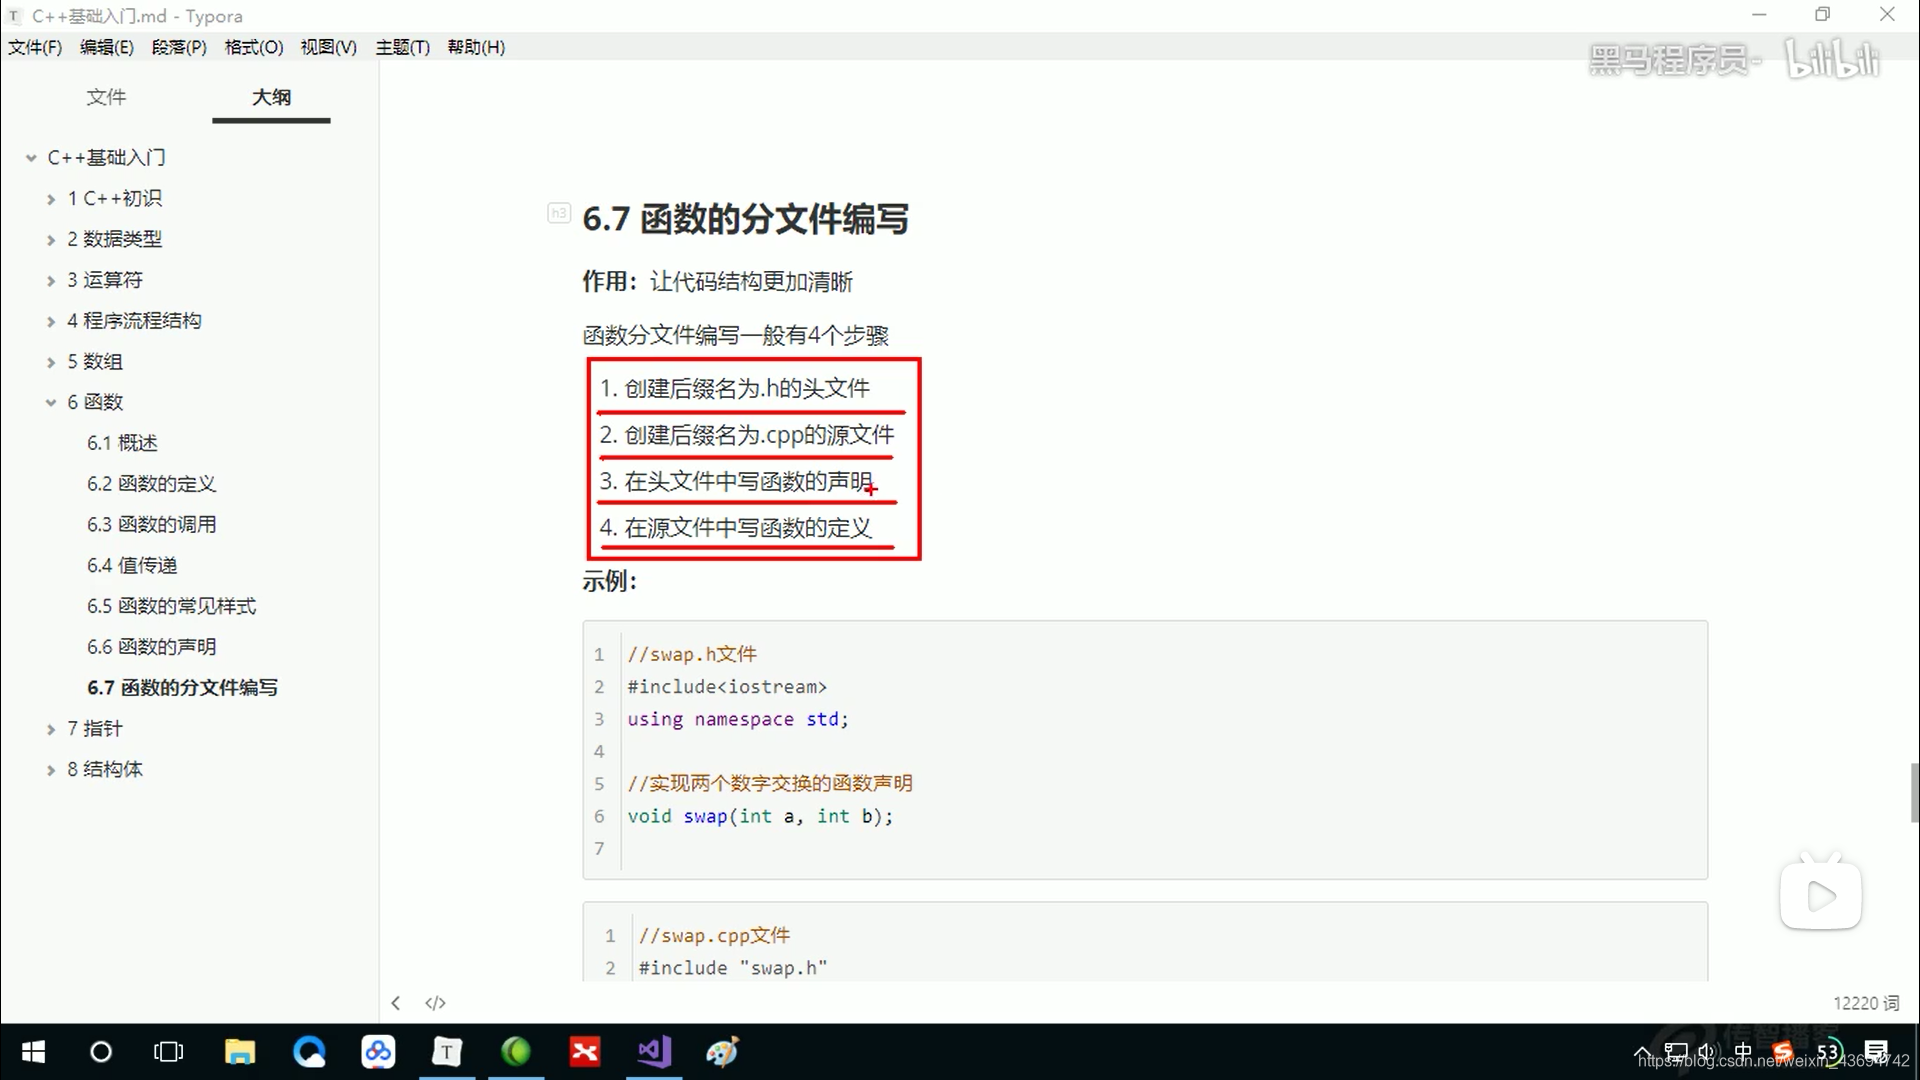
Task: Click the bilibili play button overlay
Action: [1821, 895]
